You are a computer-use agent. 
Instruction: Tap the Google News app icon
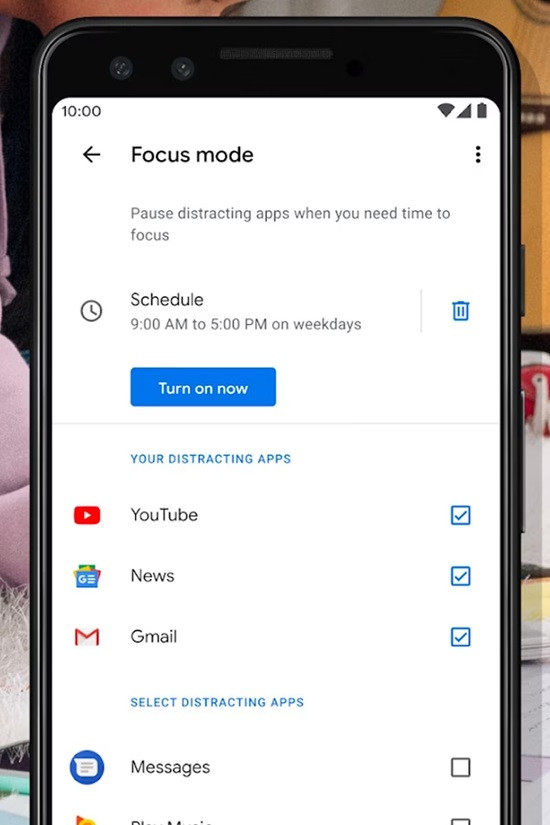pos(87,576)
